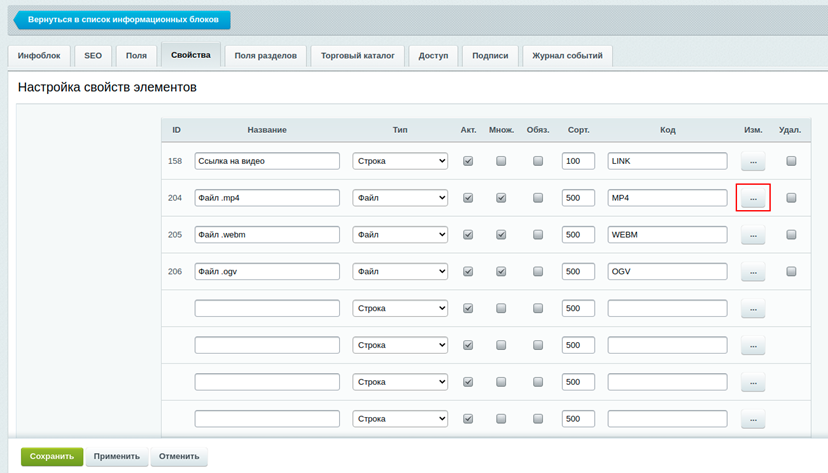The height and width of the screenshot is (473, 828).
Task: Click edit button in last empty row
Action: tap(752, 419)
